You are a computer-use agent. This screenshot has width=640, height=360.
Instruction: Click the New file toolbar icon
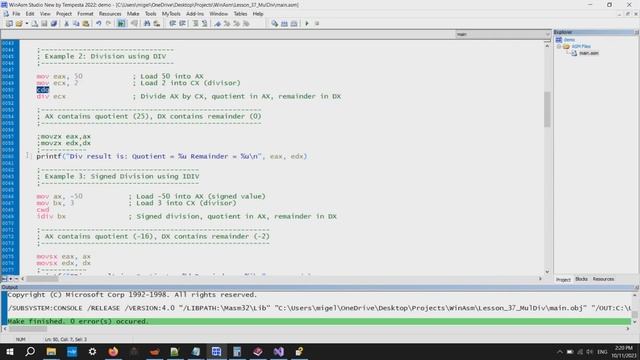9,24
